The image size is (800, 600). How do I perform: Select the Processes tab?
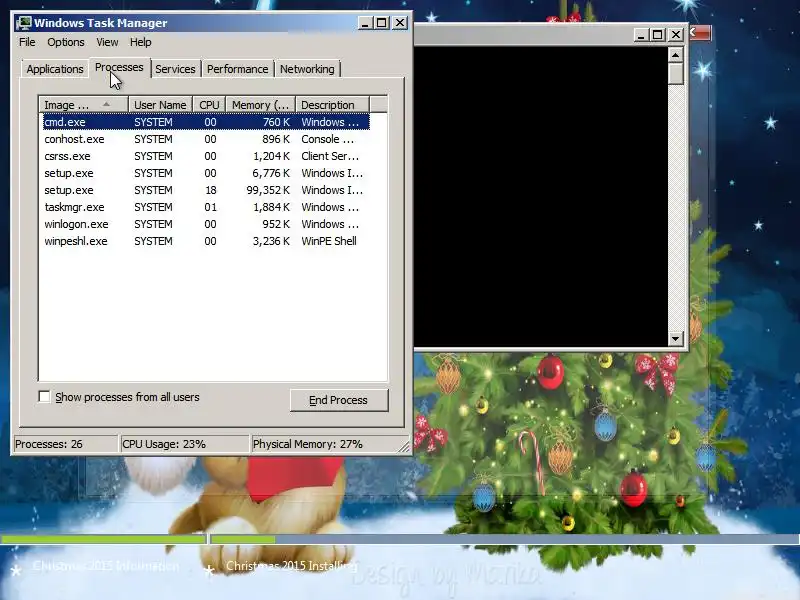(119, 67)
